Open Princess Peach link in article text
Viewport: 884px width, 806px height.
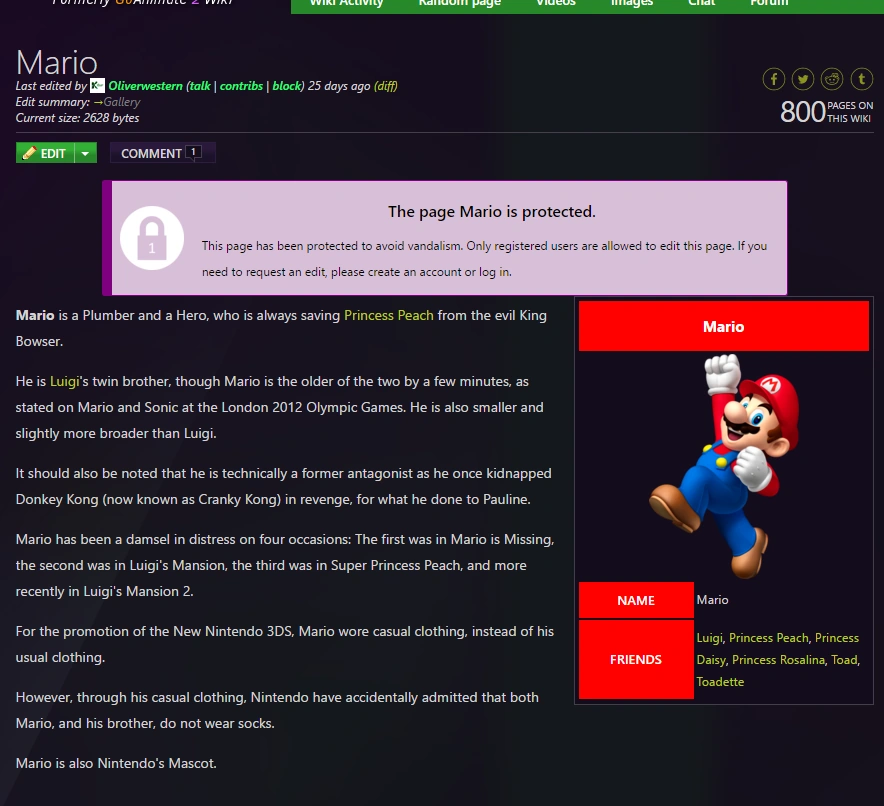coord(388,315)
